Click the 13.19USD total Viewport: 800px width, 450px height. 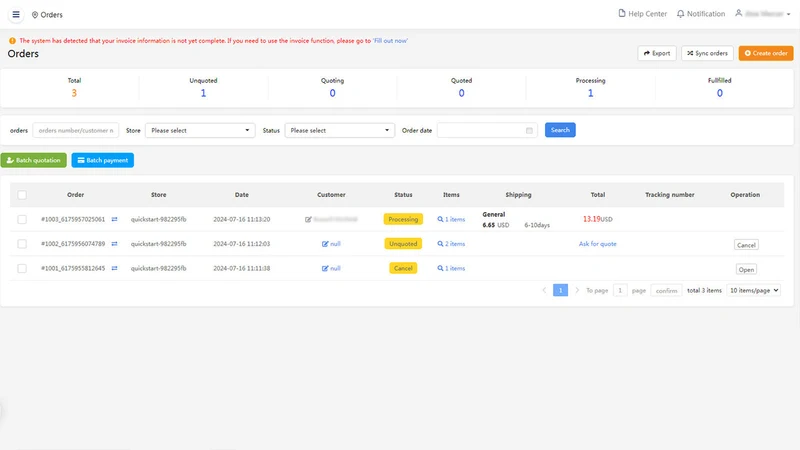597,219
